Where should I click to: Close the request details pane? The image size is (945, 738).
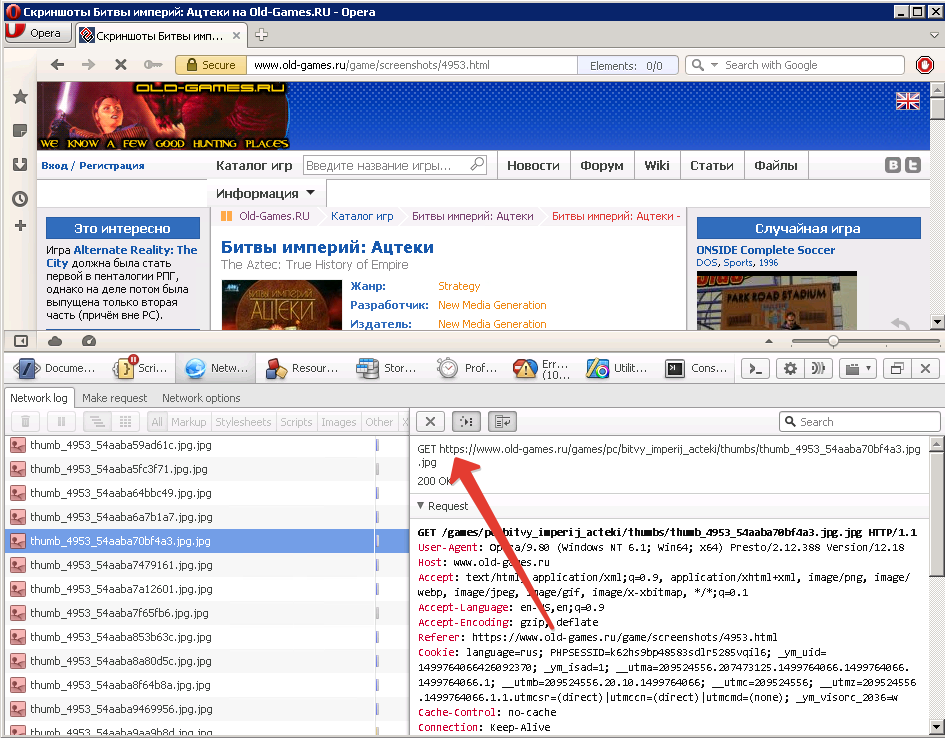point(429,422)
